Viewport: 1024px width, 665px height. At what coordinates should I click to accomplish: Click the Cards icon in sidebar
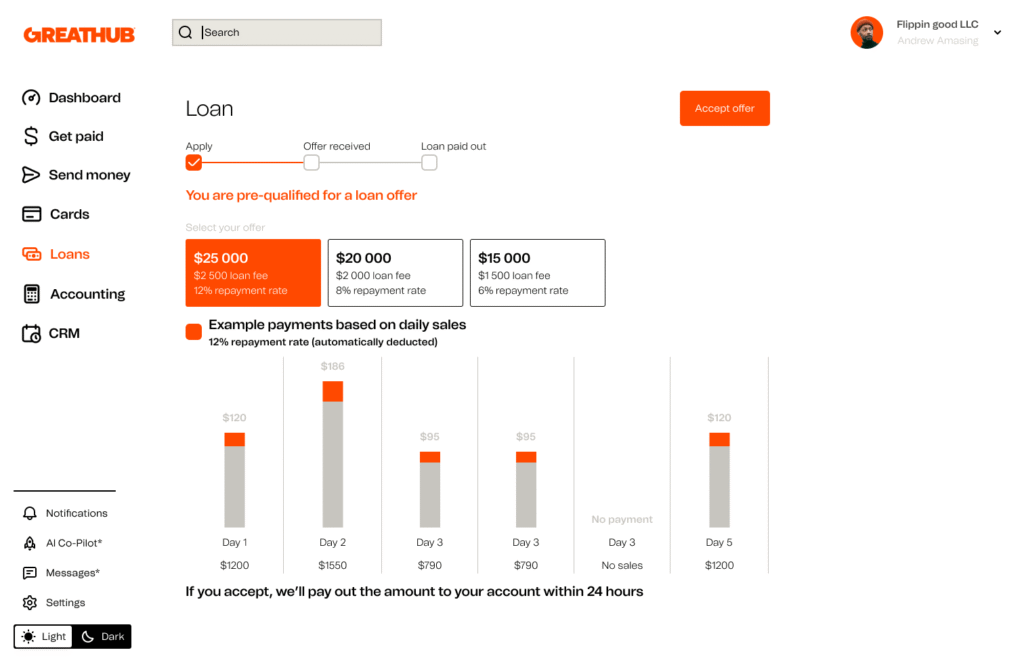click(31, 214)
